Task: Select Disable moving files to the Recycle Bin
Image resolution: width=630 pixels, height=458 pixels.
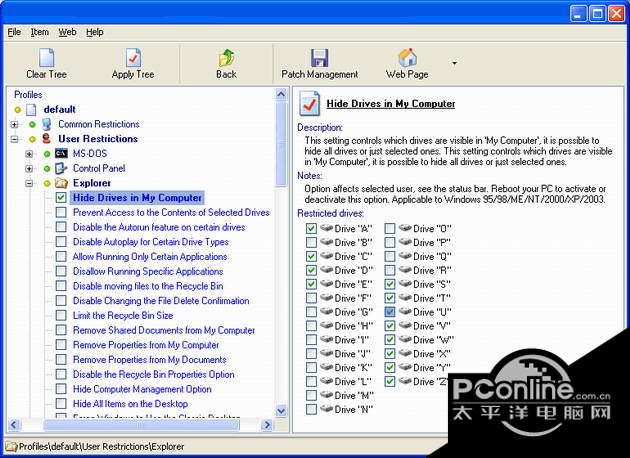Action: tap(148, 286)
